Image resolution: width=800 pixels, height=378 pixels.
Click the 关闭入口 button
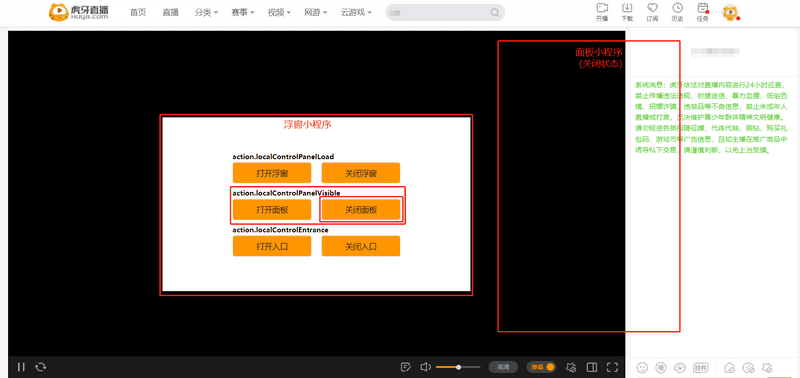coord(361,246)
